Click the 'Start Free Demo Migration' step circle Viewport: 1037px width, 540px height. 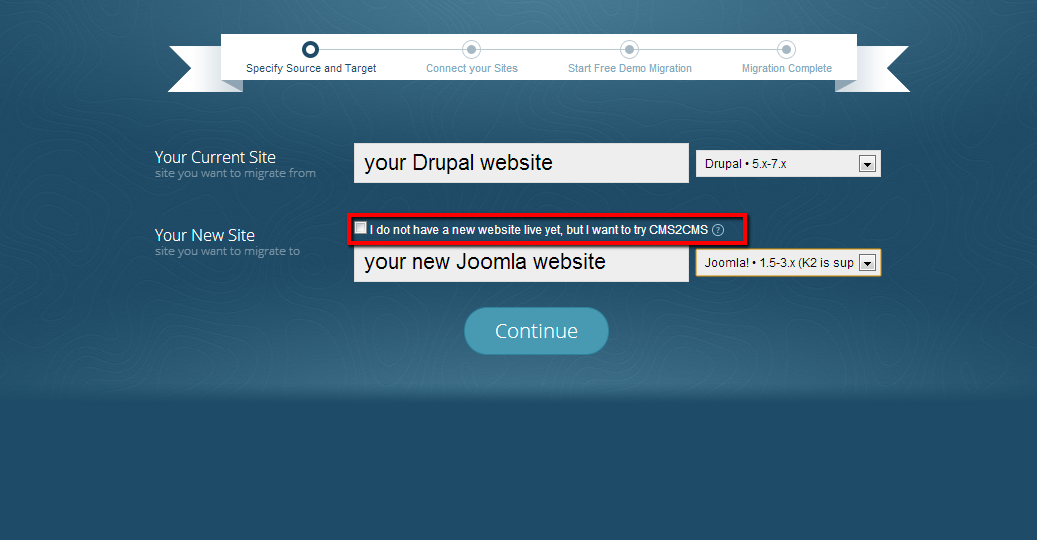(629, 49)
